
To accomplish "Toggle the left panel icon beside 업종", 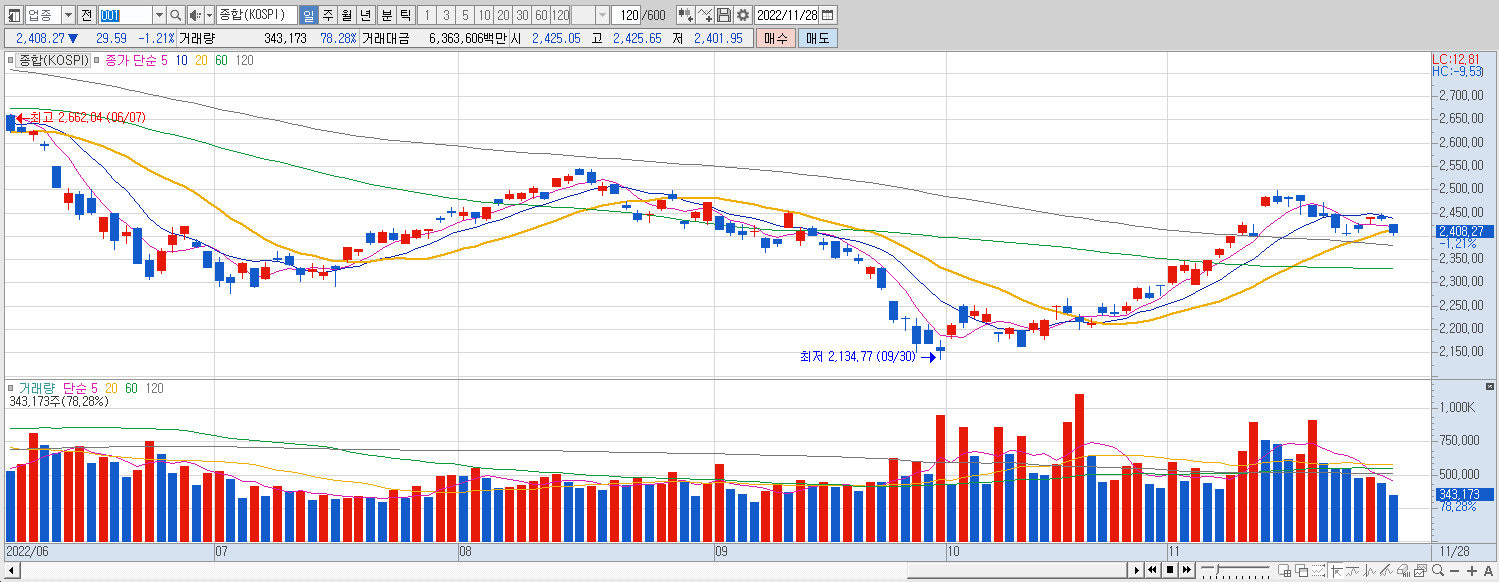I will (x=14, y=16).
